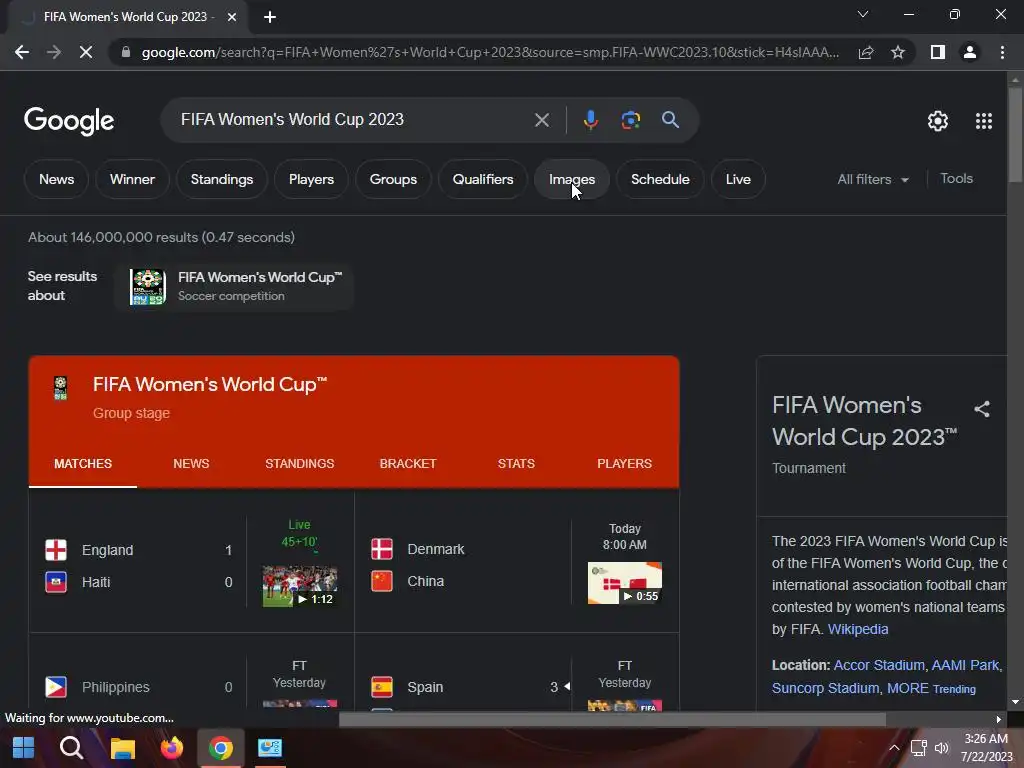Screen dimensions: 1024x768
Task: Filter results by News
Action: tap(56, 179)
